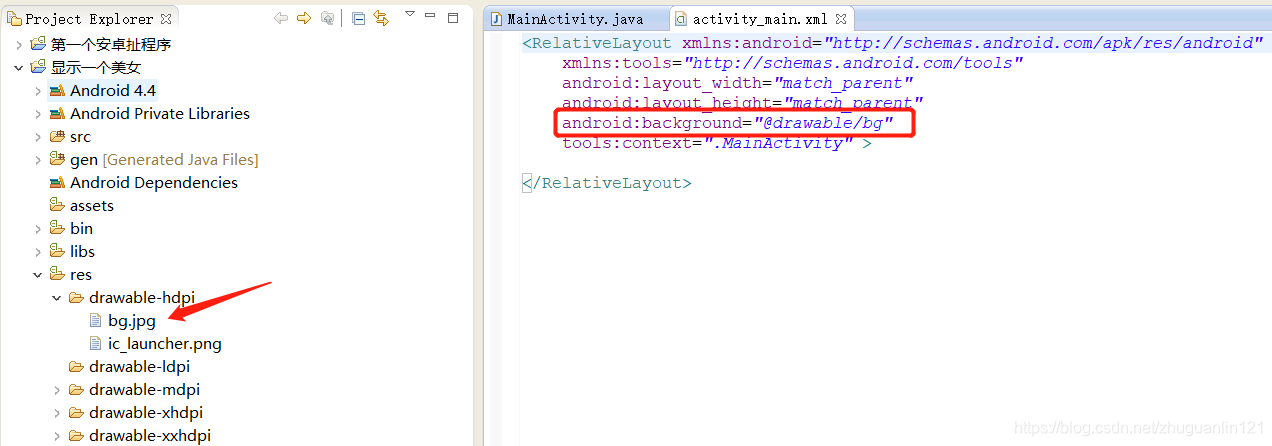Collapse the drawable-hdpi folder
The height and width of the screenshot is (446, 1272).
click(56, 297)
